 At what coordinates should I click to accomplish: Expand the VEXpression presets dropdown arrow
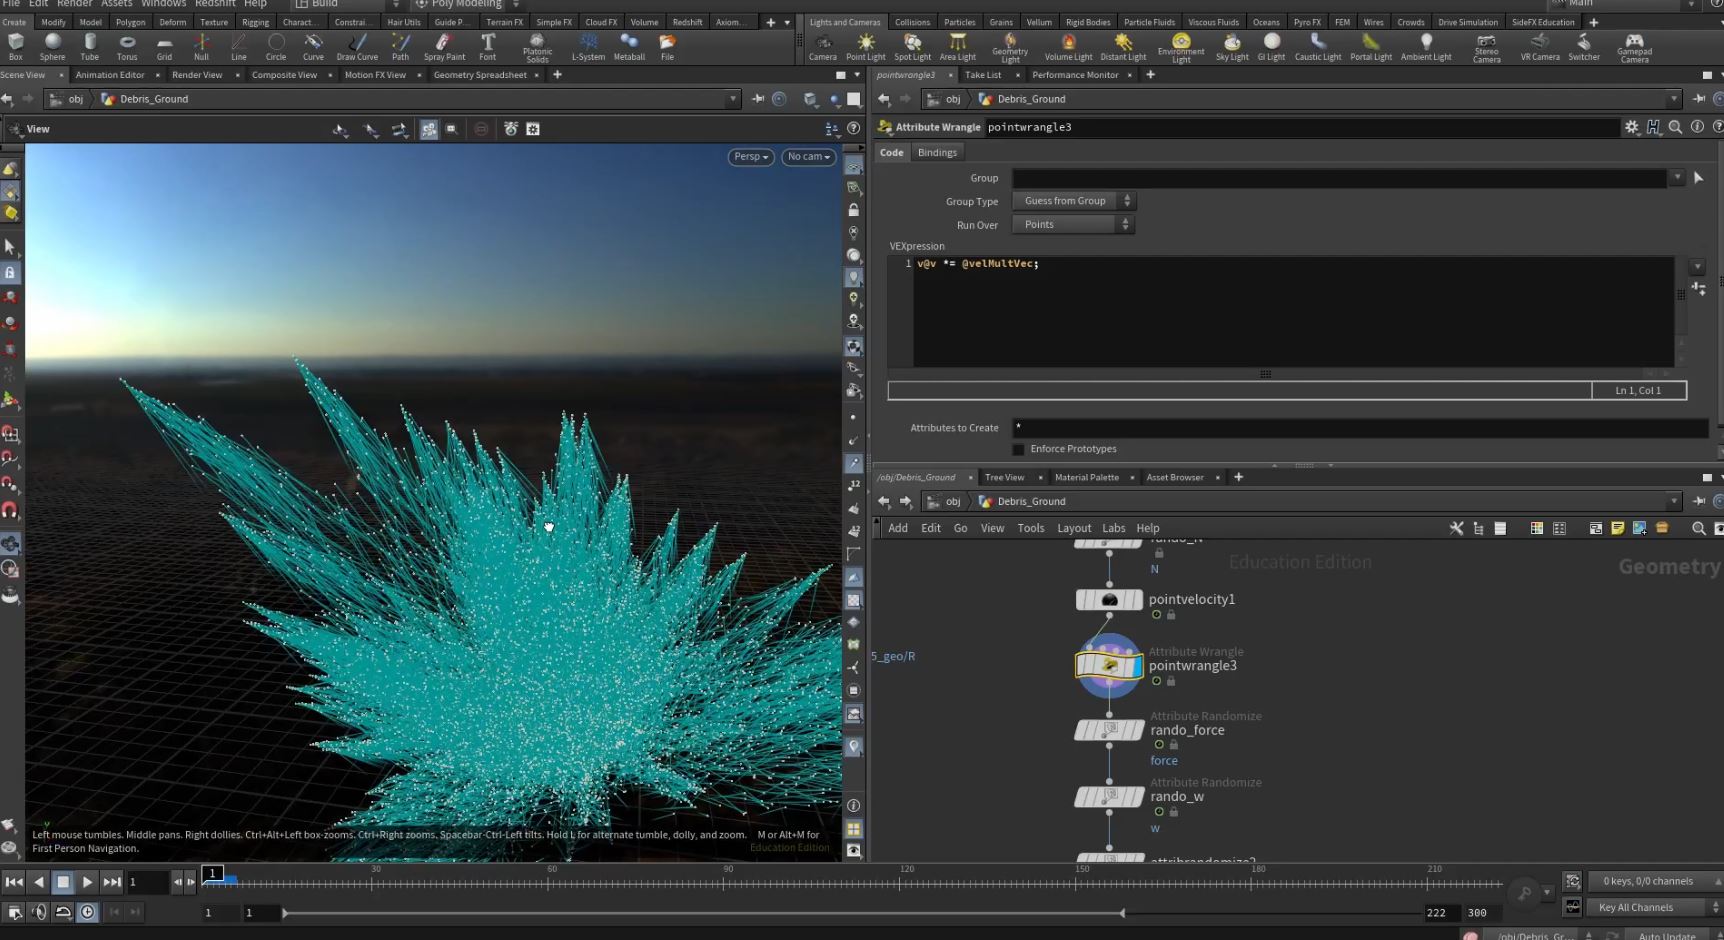[1697, 267]
